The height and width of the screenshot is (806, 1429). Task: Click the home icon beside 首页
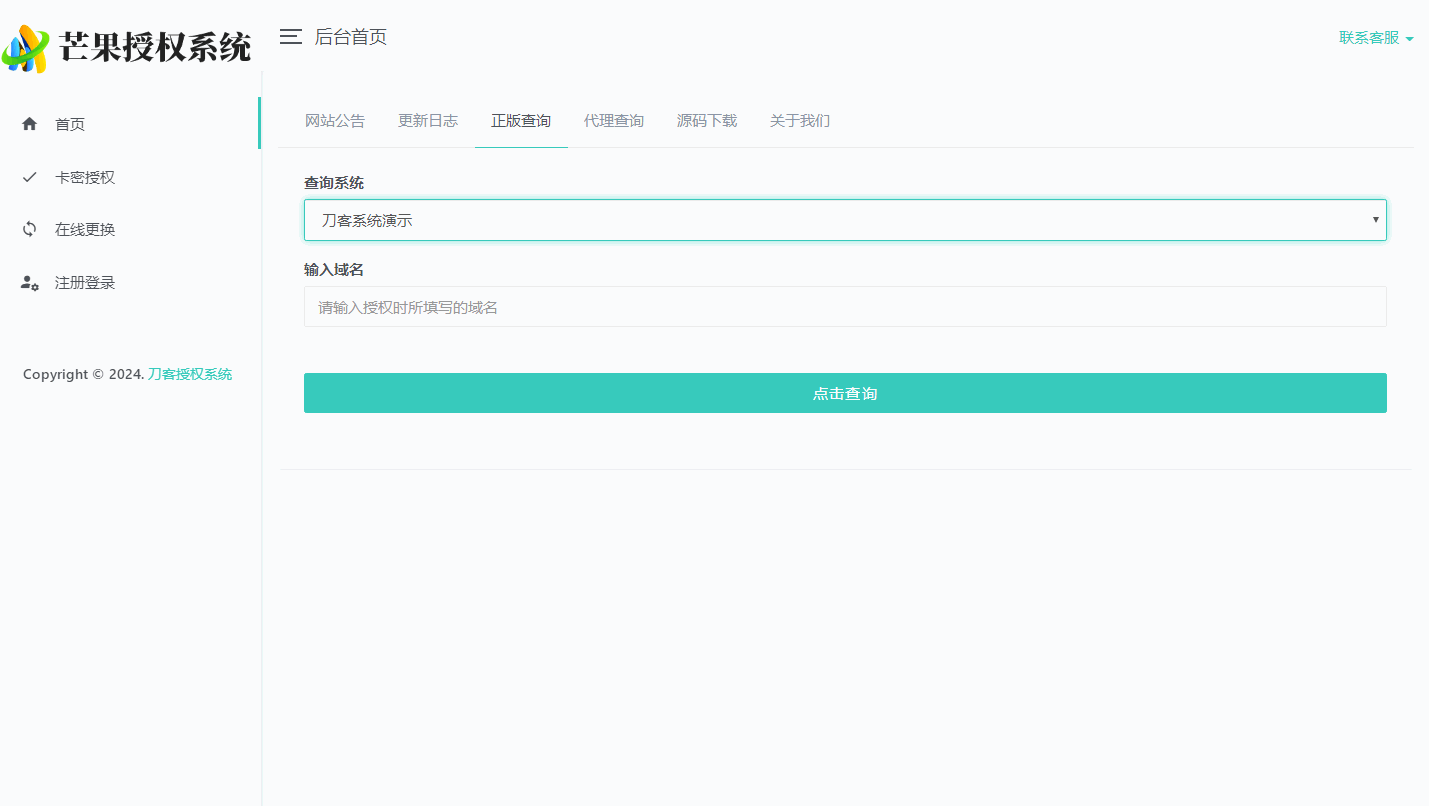[30, 124]
